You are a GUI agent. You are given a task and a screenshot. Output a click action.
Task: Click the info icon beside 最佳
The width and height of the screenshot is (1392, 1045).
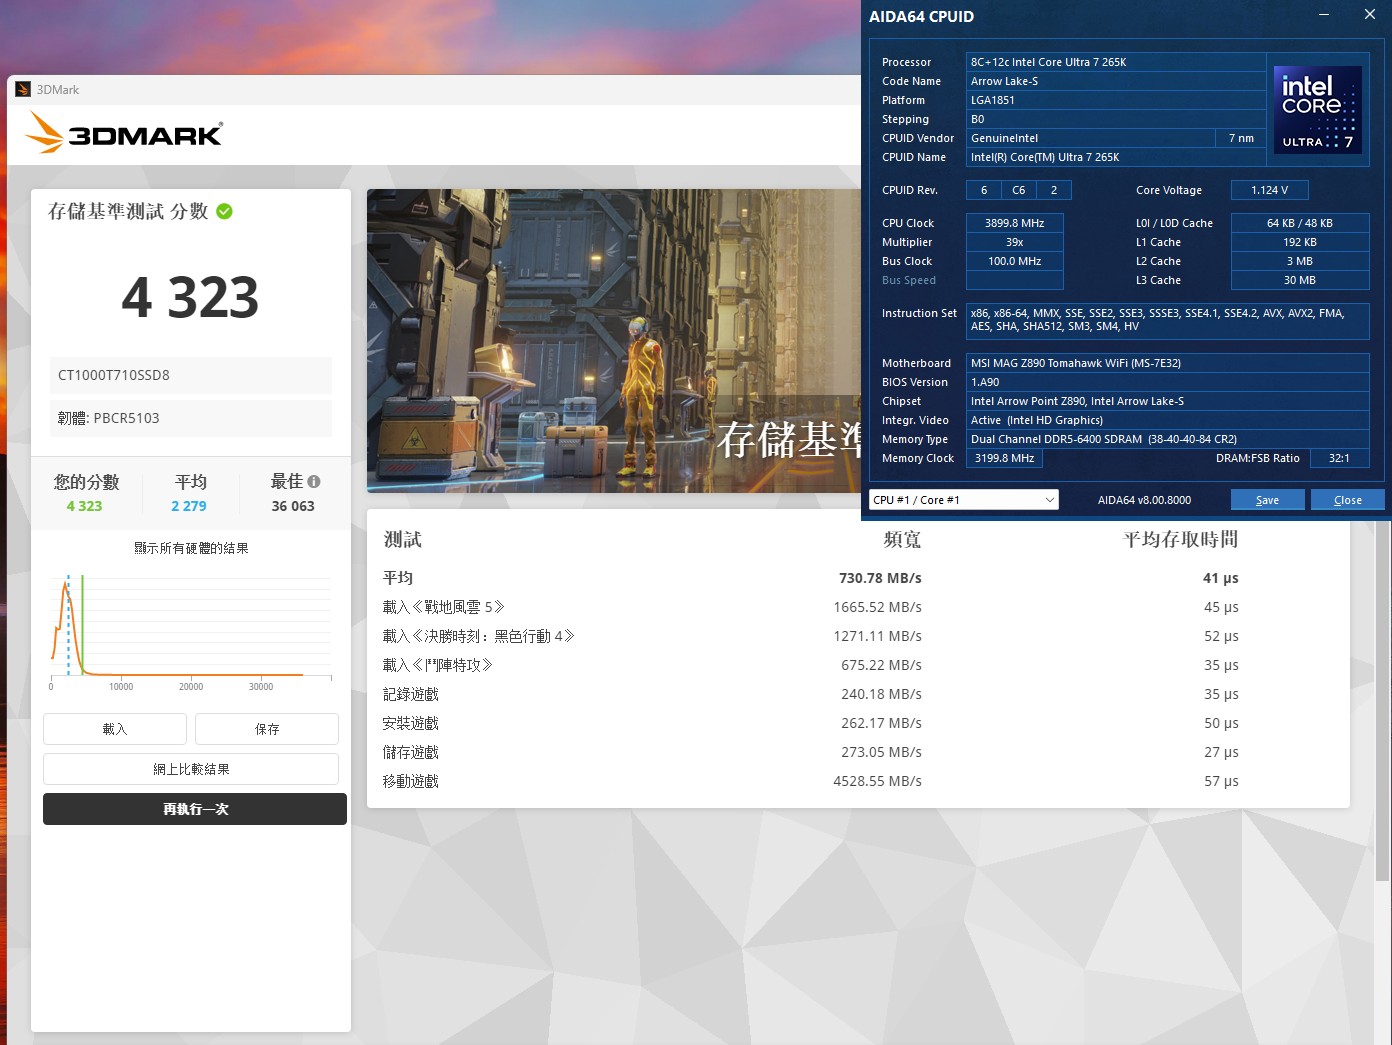tap(314, 481)
